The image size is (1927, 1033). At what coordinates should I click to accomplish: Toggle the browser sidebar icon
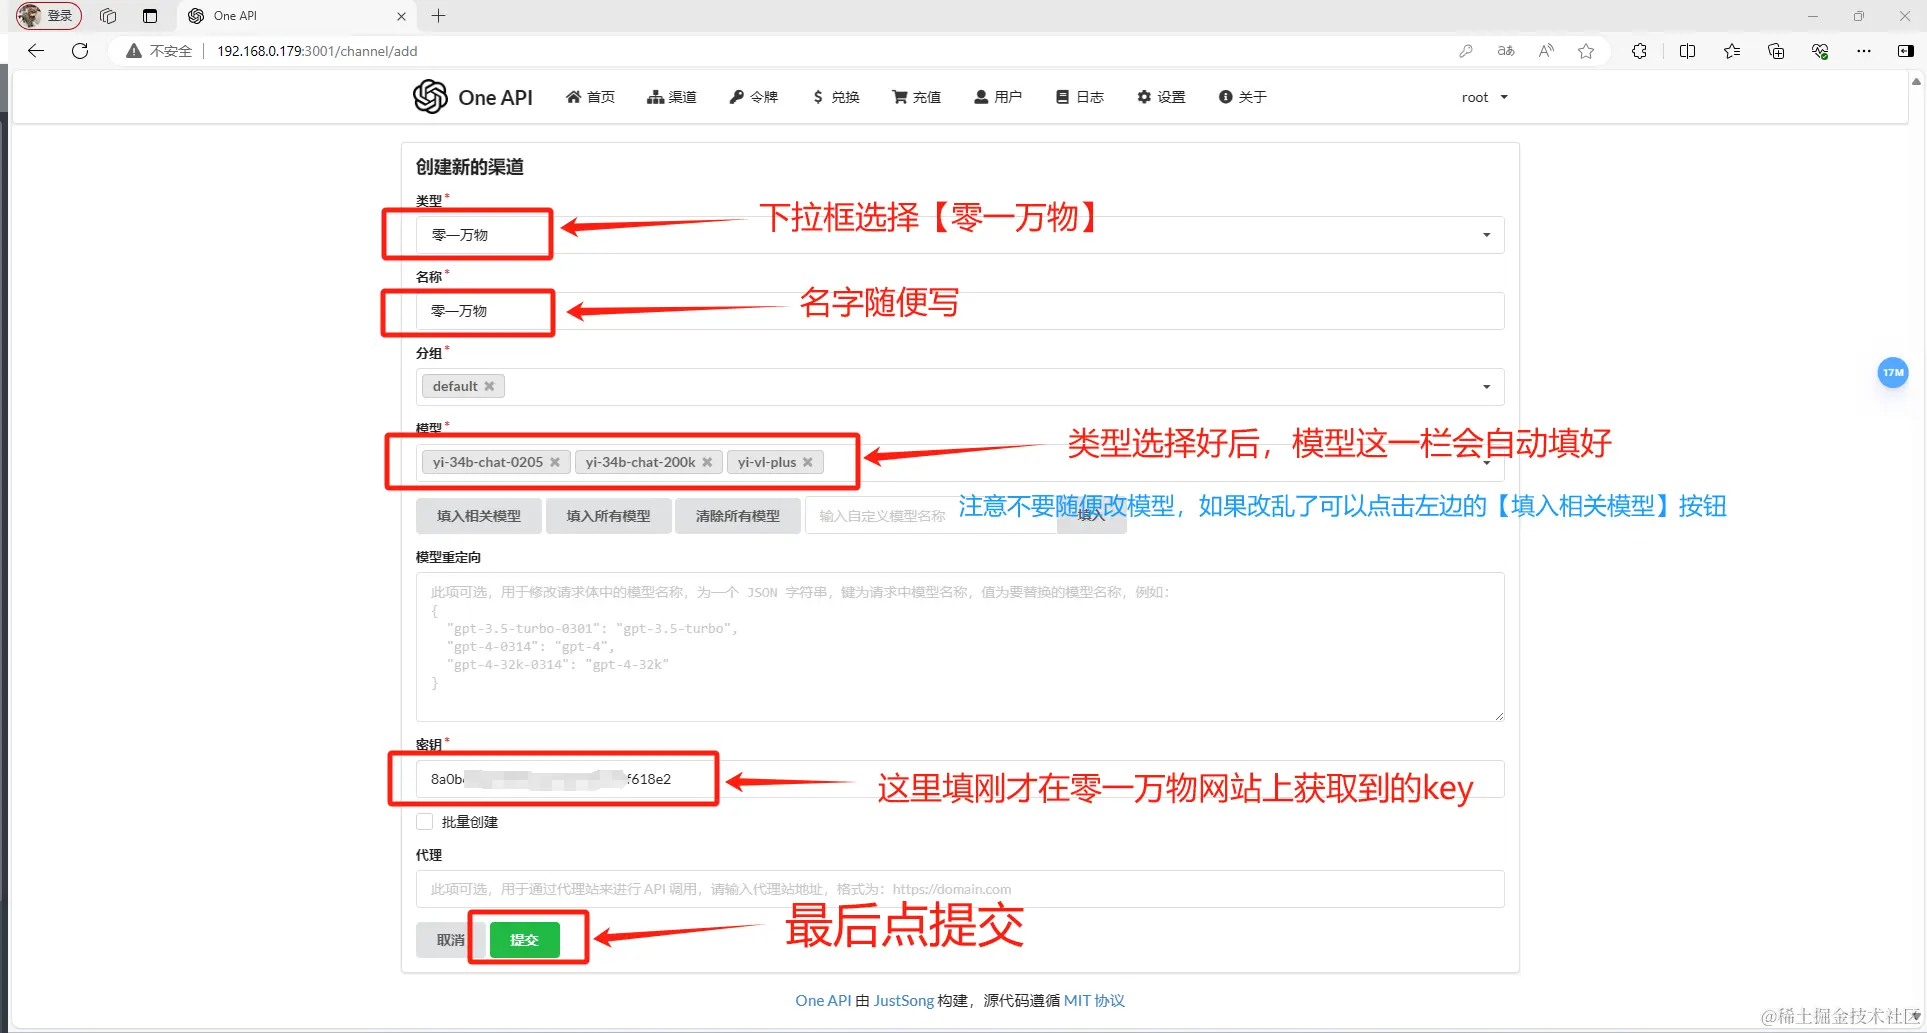click(1906, 51)
